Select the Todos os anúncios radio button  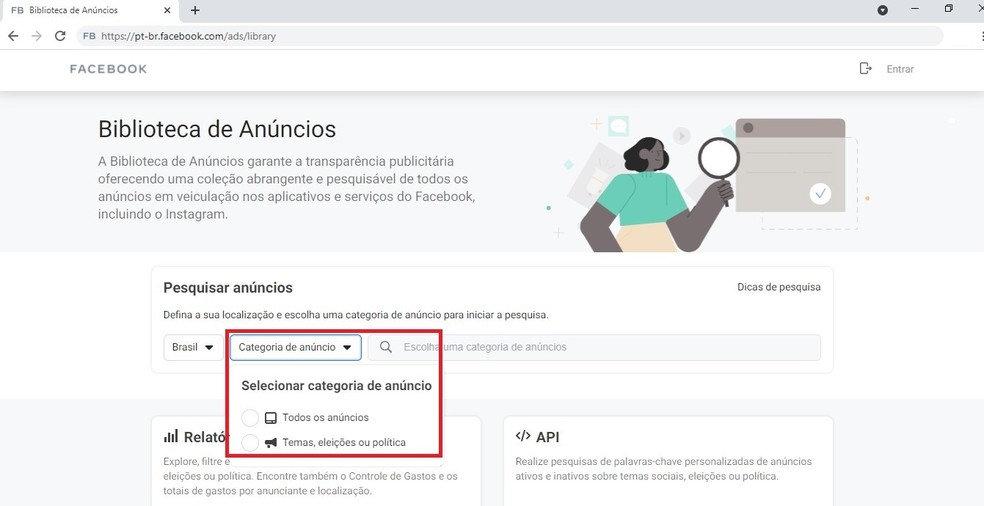point(250,417)
